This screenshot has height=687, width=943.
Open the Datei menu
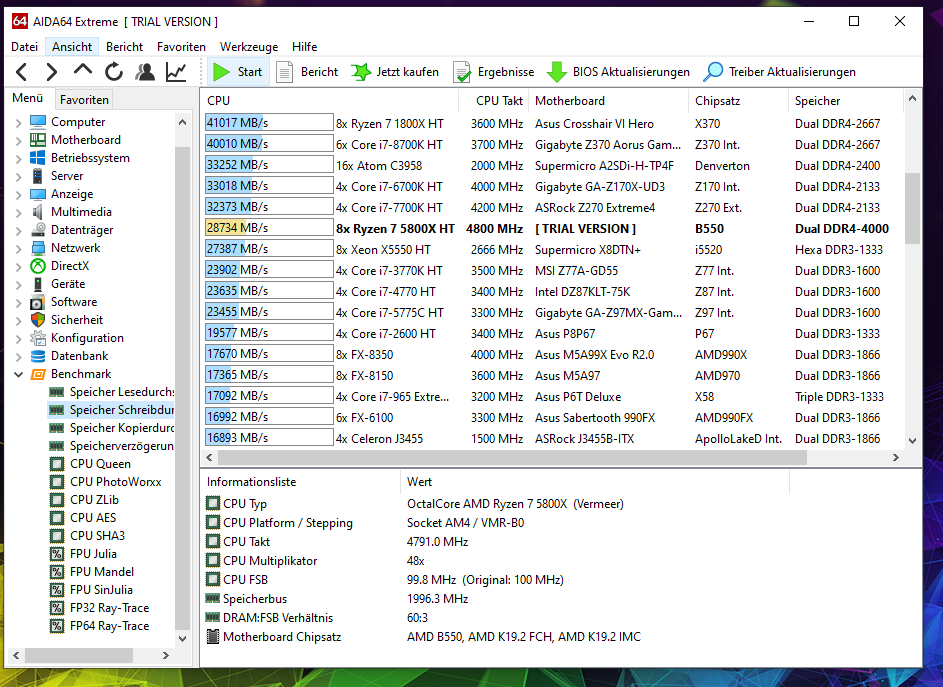pos(25,47)
